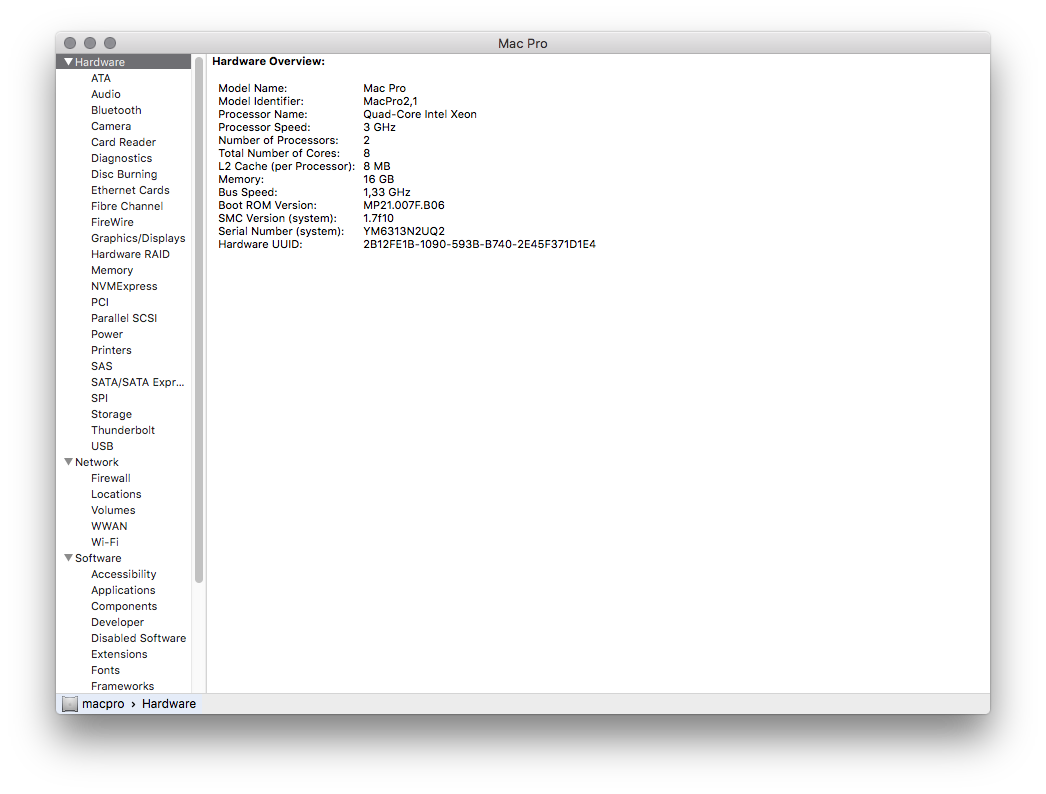
Task: Click the serial number YM6313N2UQ2
Action: click(404, 231)
